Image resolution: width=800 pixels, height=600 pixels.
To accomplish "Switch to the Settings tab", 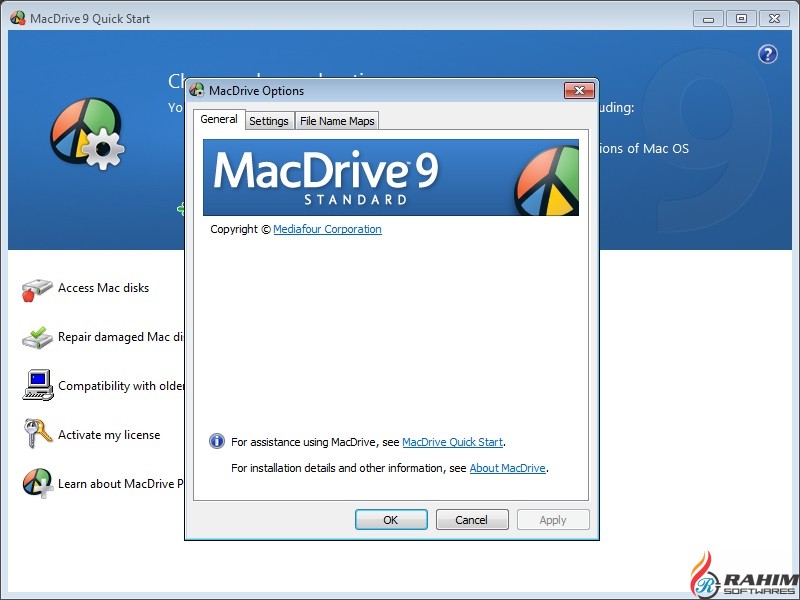I will 269,121.
